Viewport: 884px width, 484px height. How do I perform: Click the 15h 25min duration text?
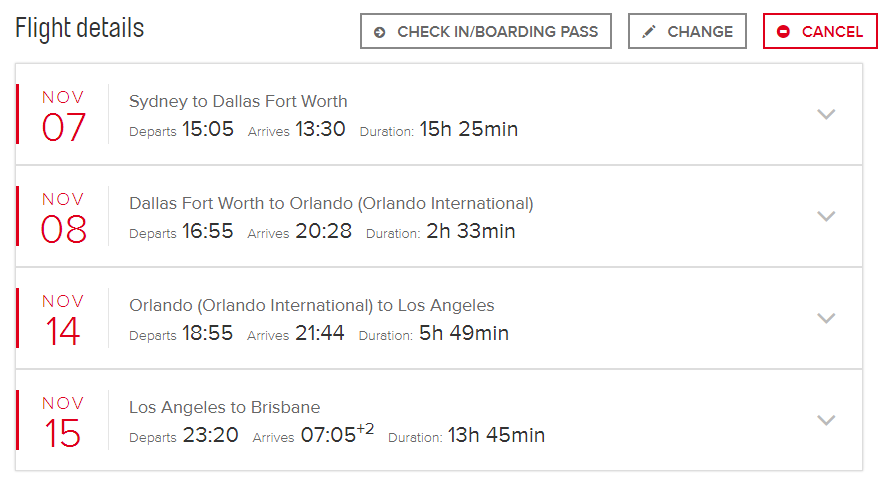pyautogui.click(x=468, y=130)
